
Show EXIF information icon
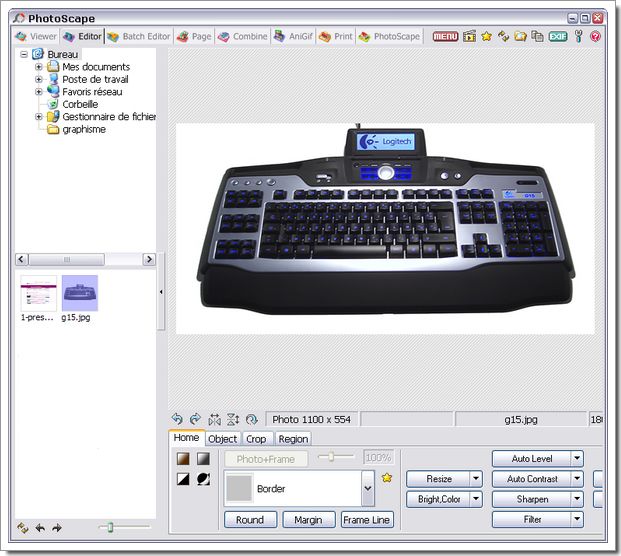coord(558,36)
